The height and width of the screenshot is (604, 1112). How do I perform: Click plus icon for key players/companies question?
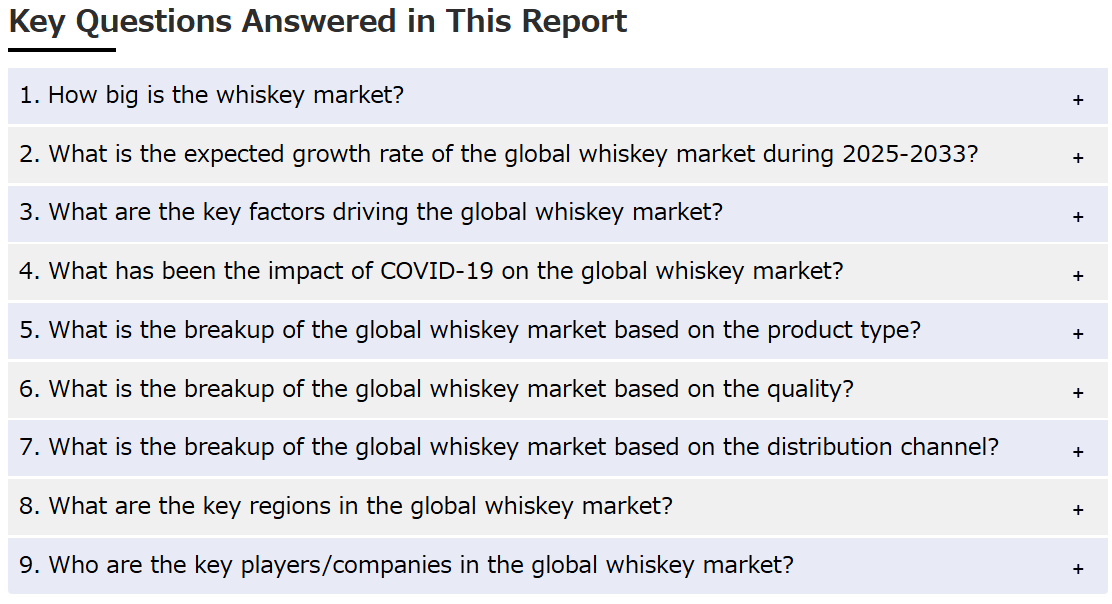tap(1078, 569)
